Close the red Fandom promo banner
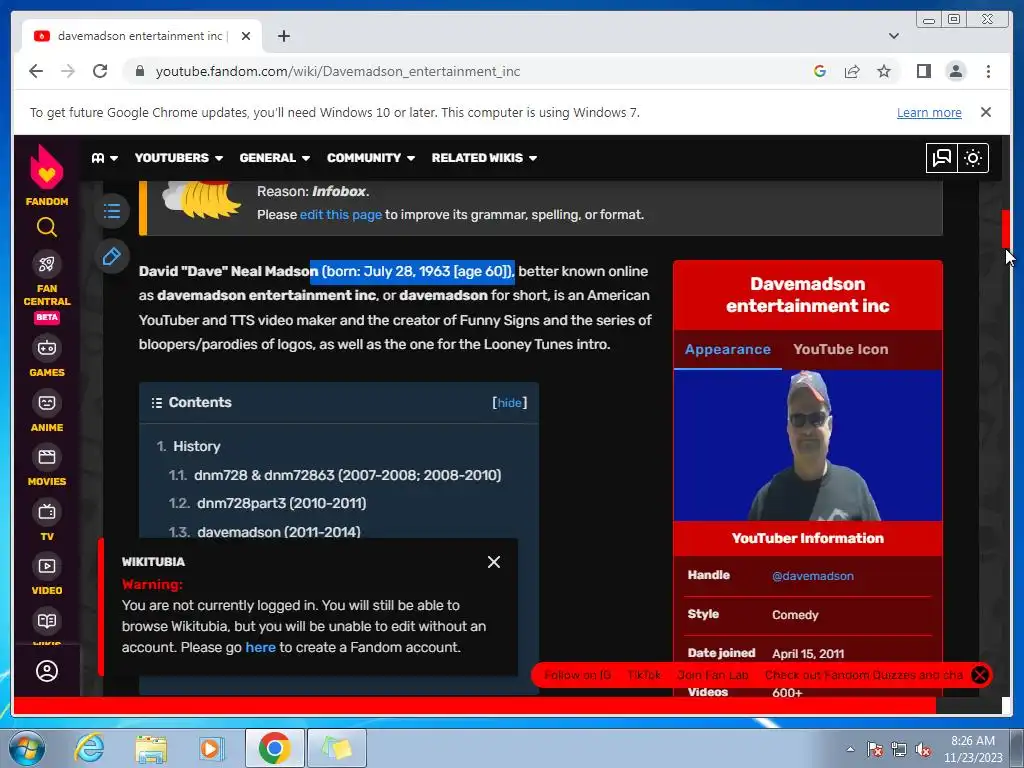Screen dimensions: 1024x768 tap(980, 675)
